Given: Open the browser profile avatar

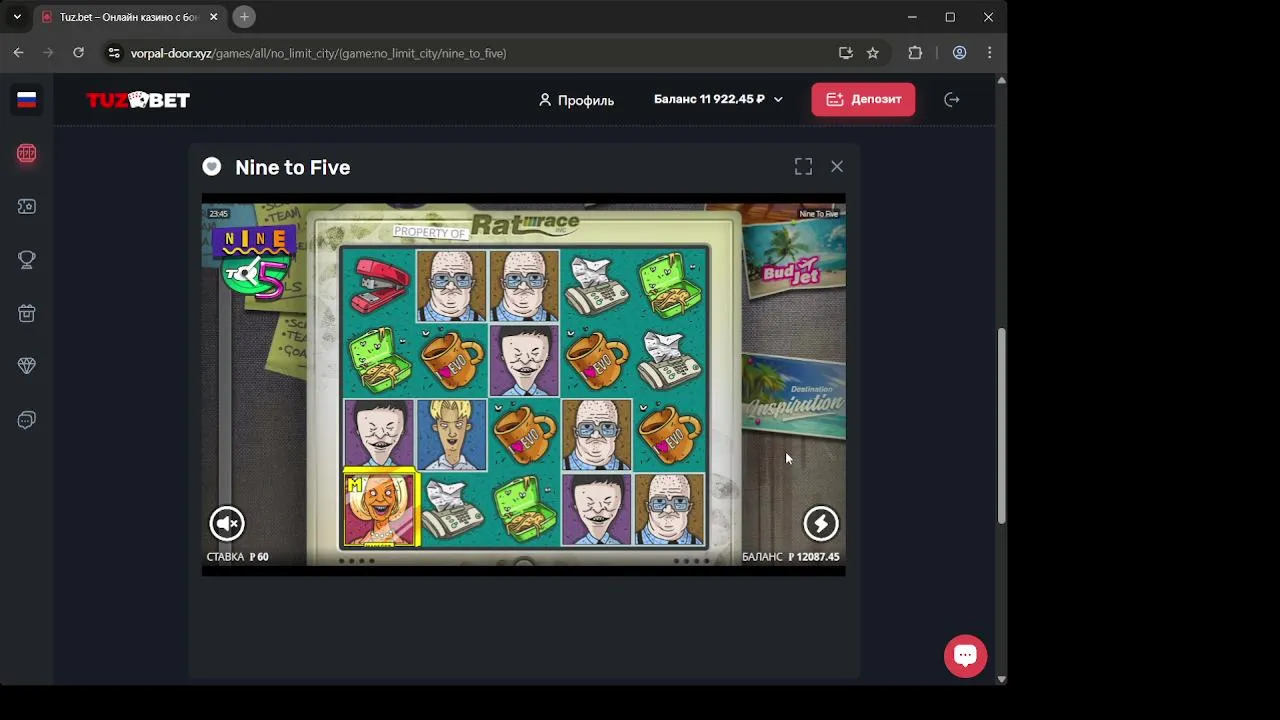Looking at the screenshot, I should pyautogui.click(x=959, y=53).
